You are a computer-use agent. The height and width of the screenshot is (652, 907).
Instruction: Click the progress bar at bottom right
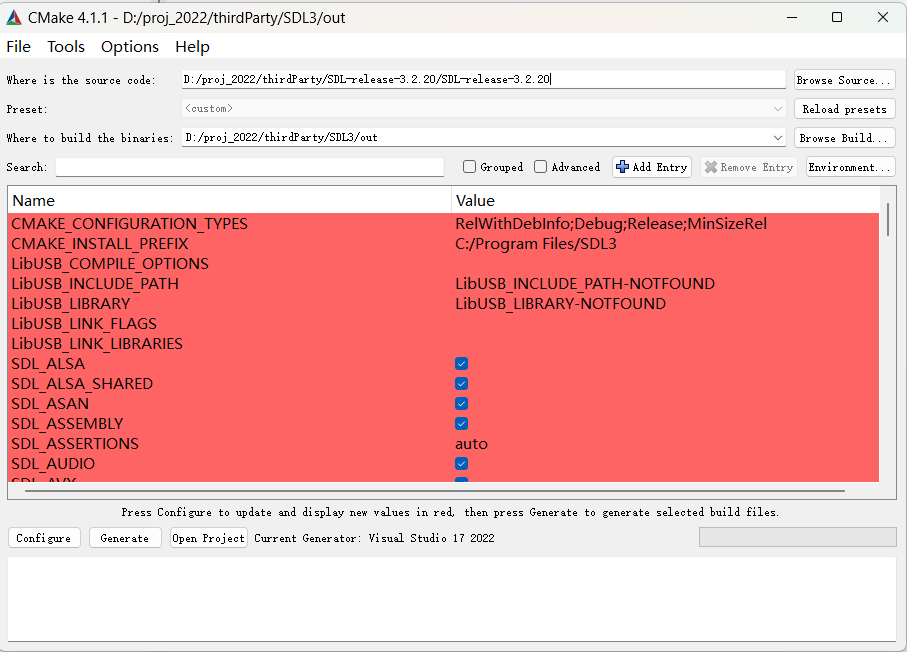click(797, 537)
